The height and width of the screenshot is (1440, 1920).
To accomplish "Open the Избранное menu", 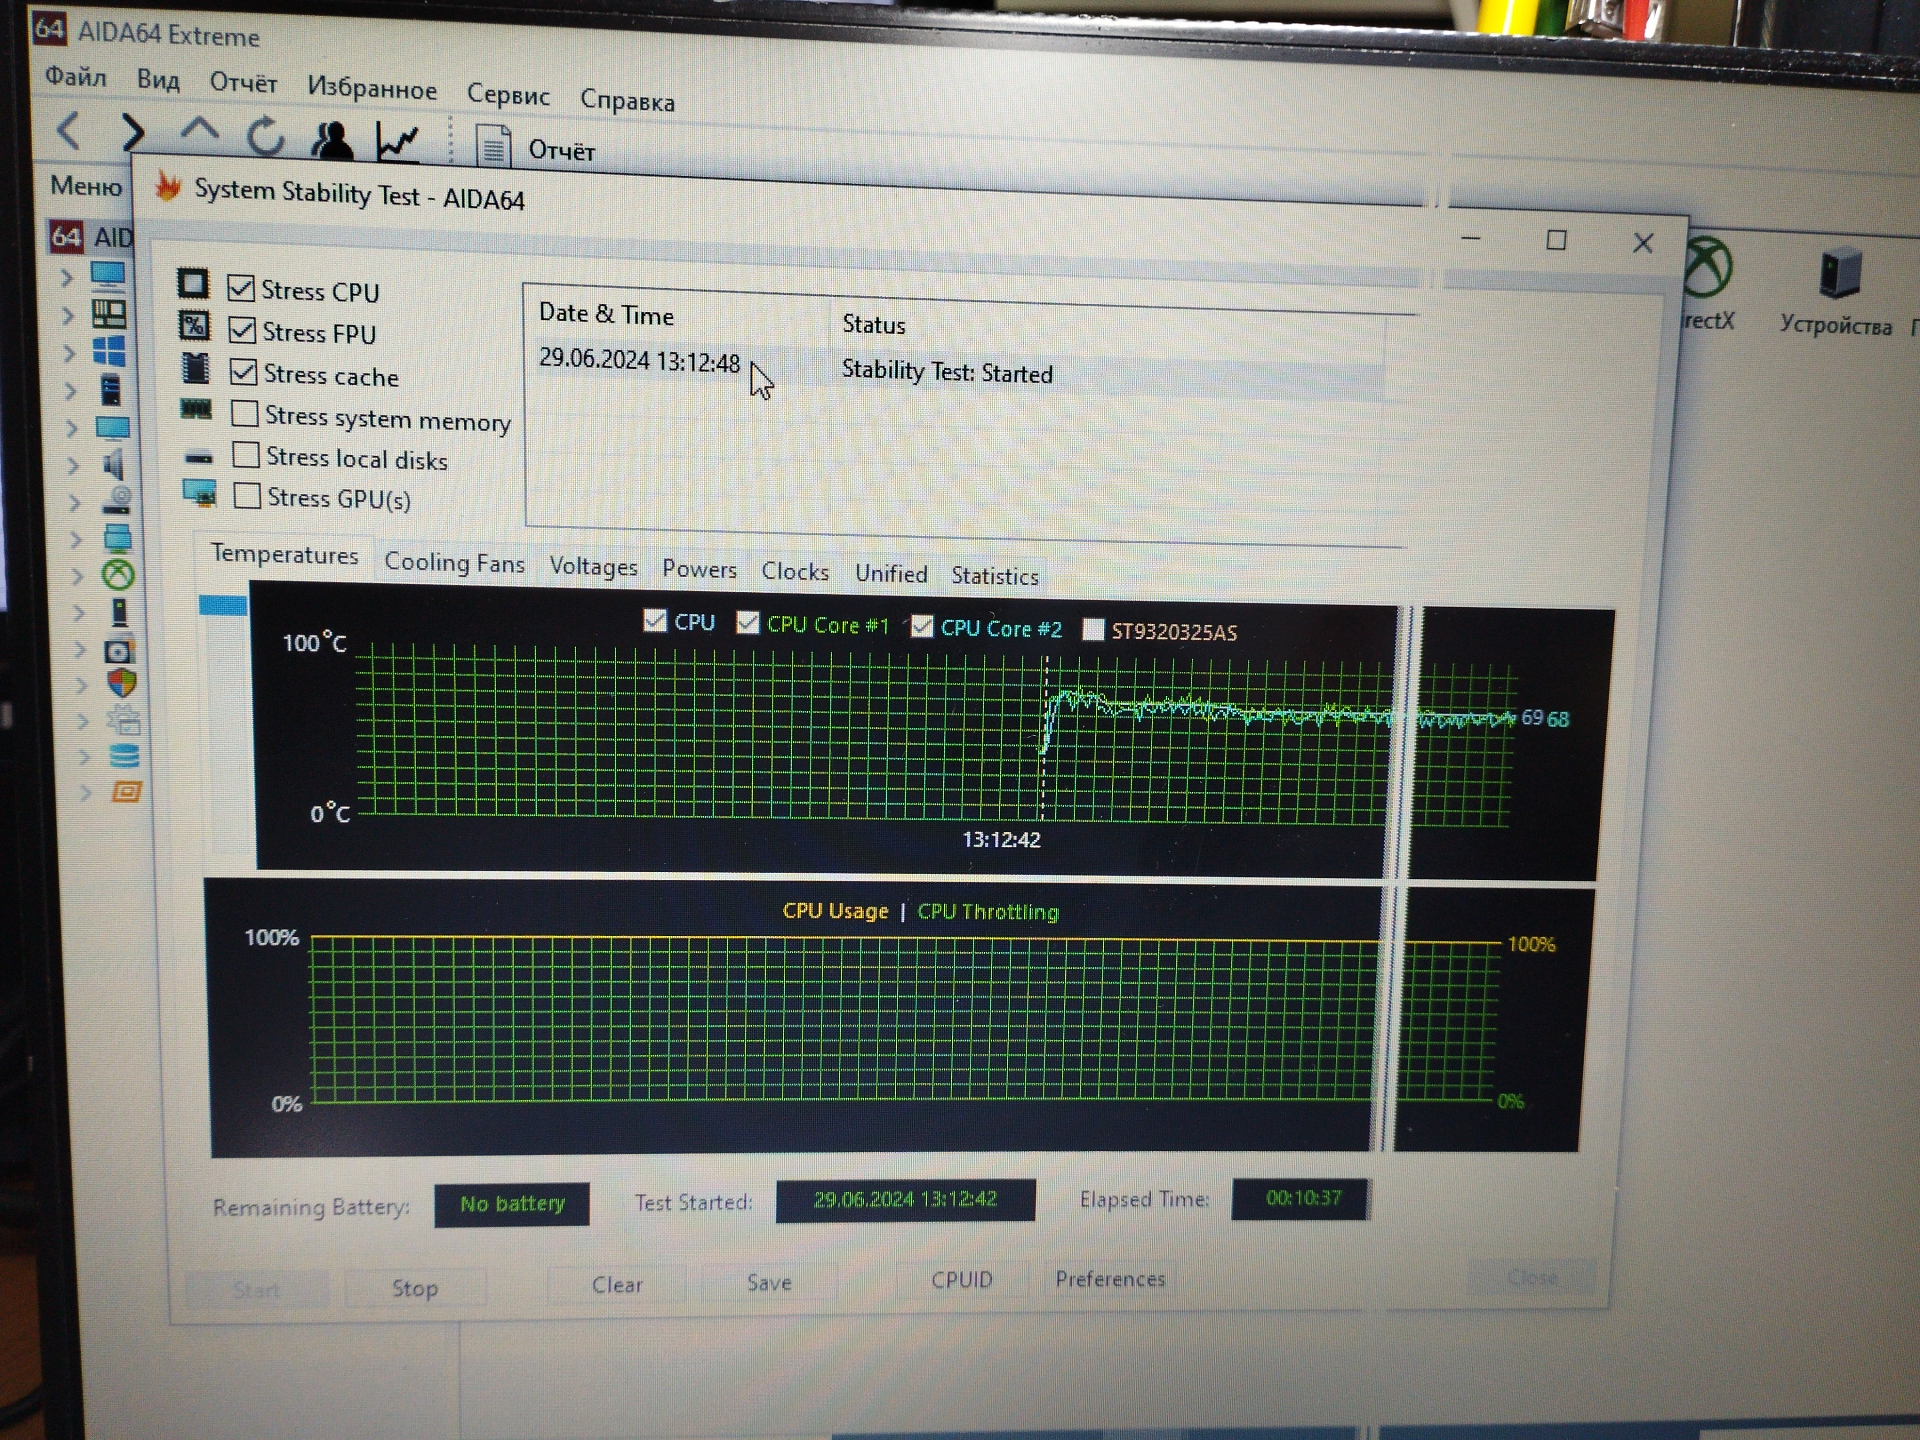I will [x=372, y=89].
